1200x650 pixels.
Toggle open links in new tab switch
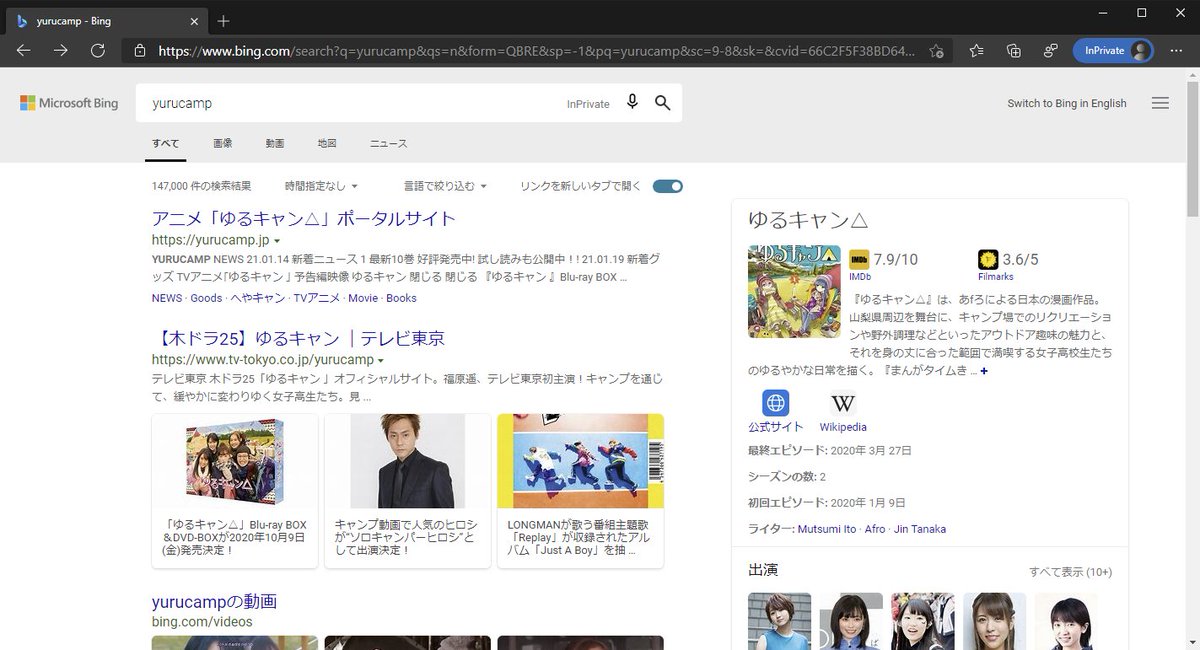[667, 186]
